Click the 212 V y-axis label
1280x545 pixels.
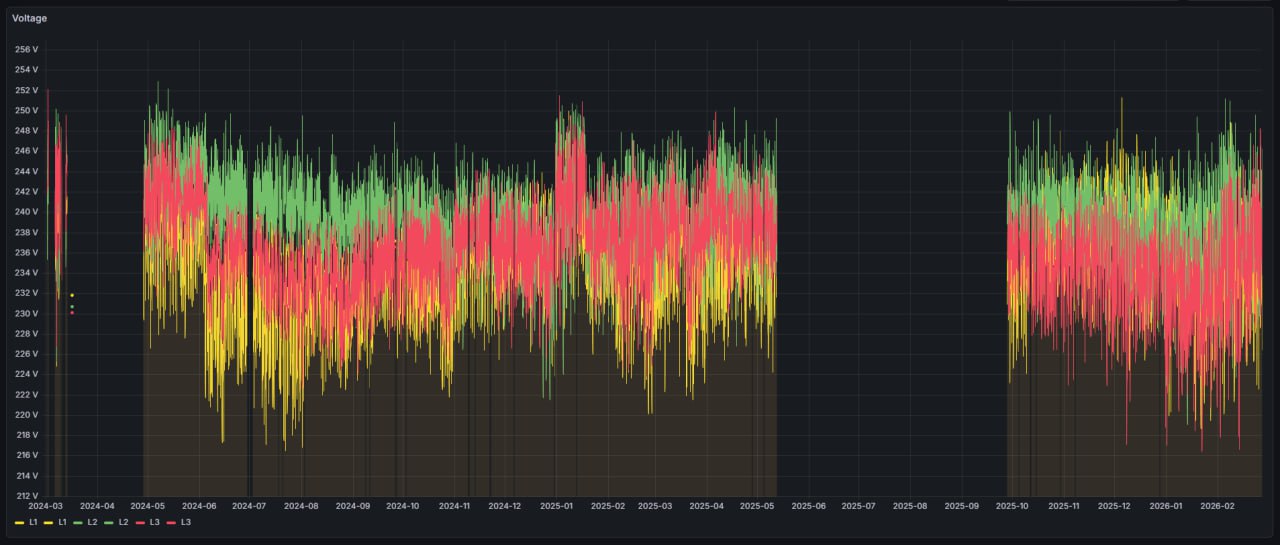(27, 495)
